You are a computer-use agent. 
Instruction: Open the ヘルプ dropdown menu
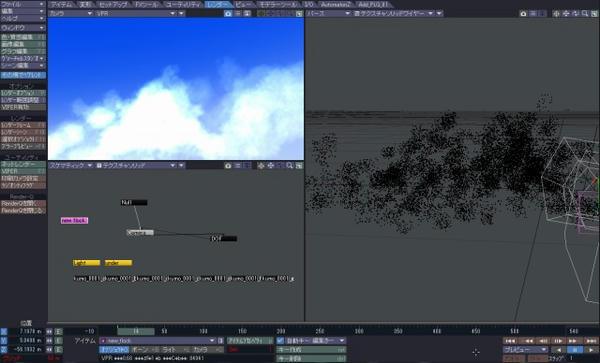[x=23, y=18]
